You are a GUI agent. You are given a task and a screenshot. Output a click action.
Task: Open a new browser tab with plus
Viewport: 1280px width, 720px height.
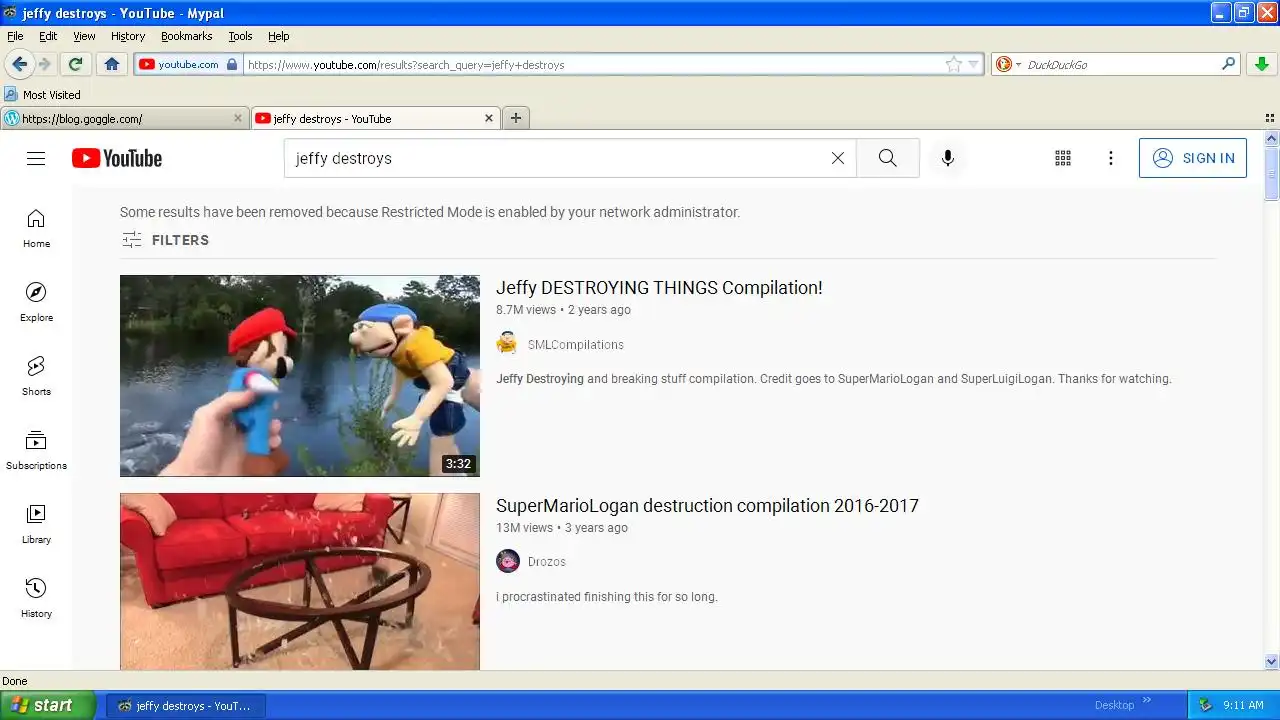click(516, 118)
